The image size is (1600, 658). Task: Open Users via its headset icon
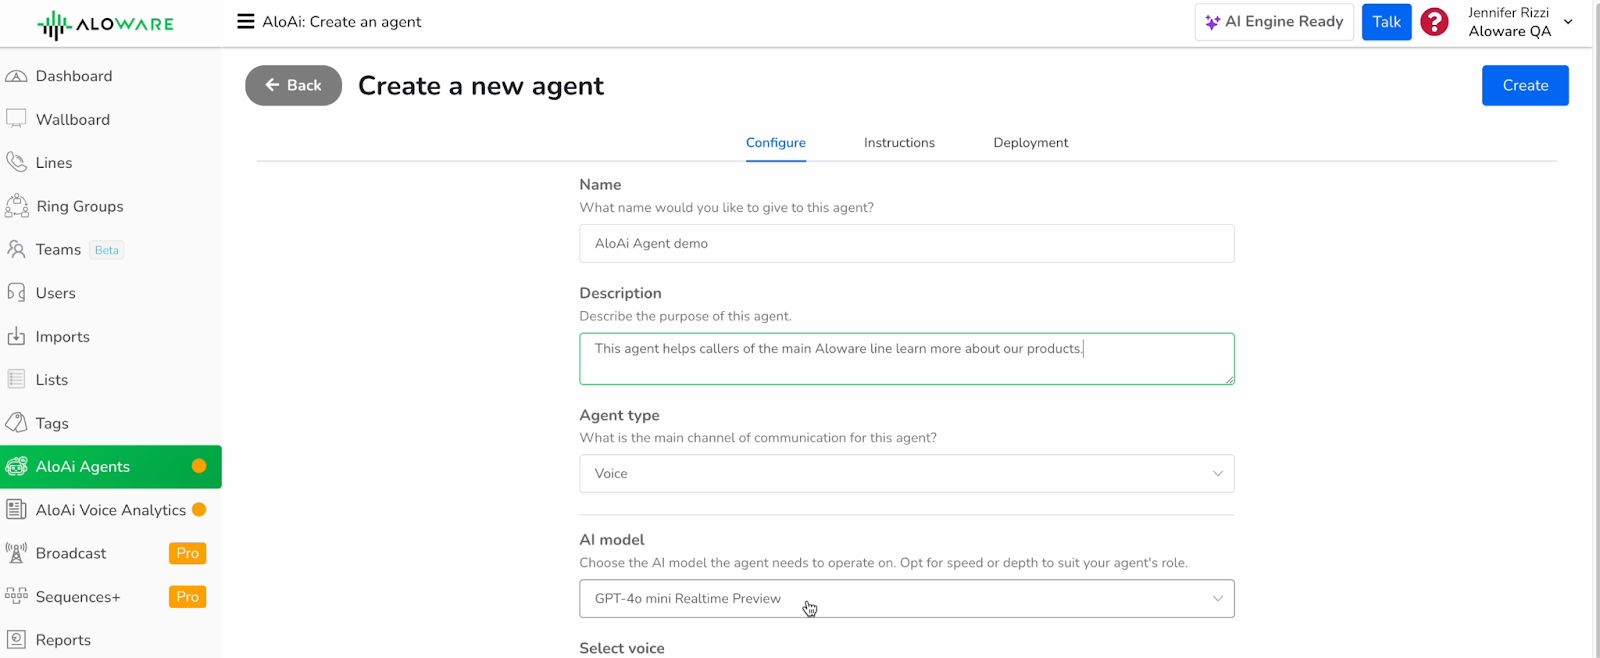coord(16,293)
